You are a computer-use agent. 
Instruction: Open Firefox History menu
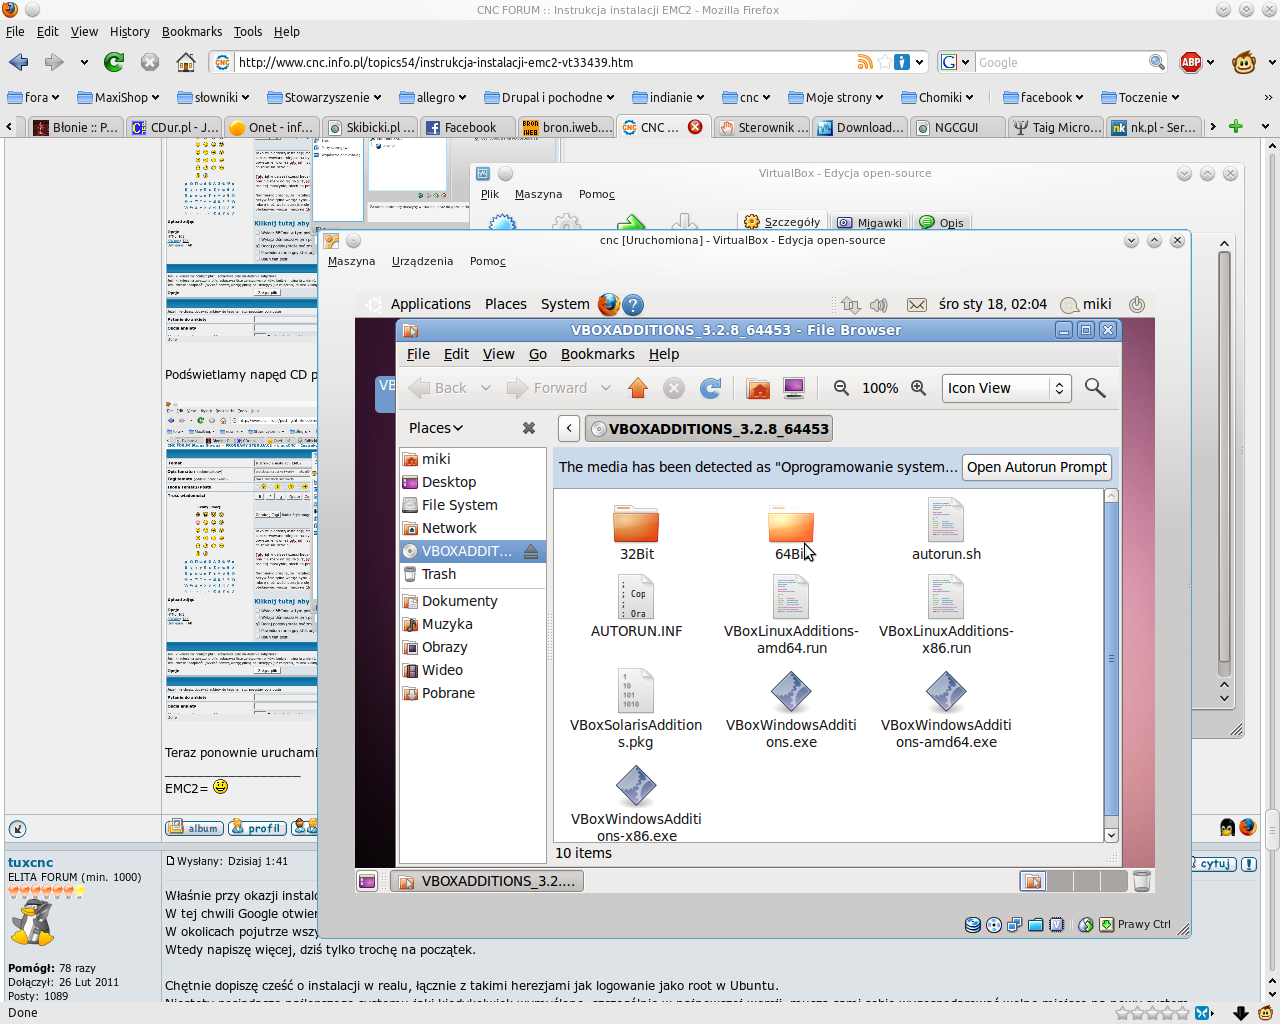tap(129, 31)
